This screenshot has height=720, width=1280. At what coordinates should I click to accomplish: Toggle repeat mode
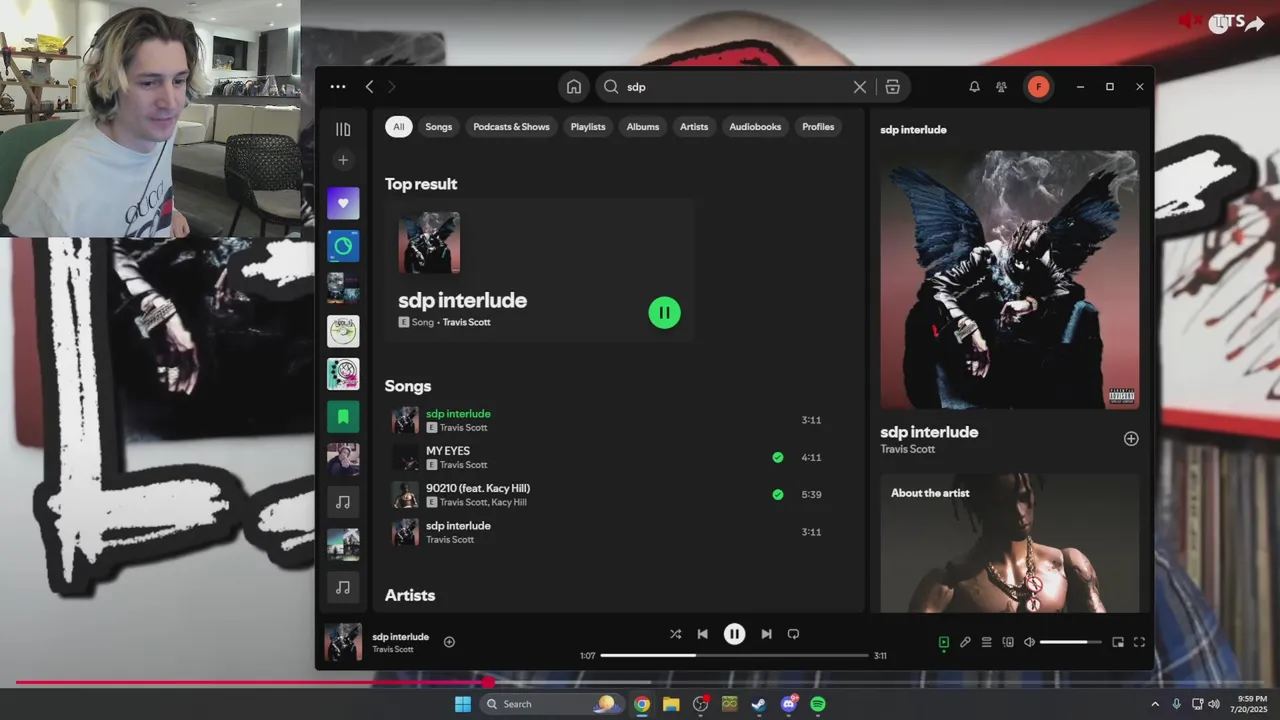pos(793,634)
